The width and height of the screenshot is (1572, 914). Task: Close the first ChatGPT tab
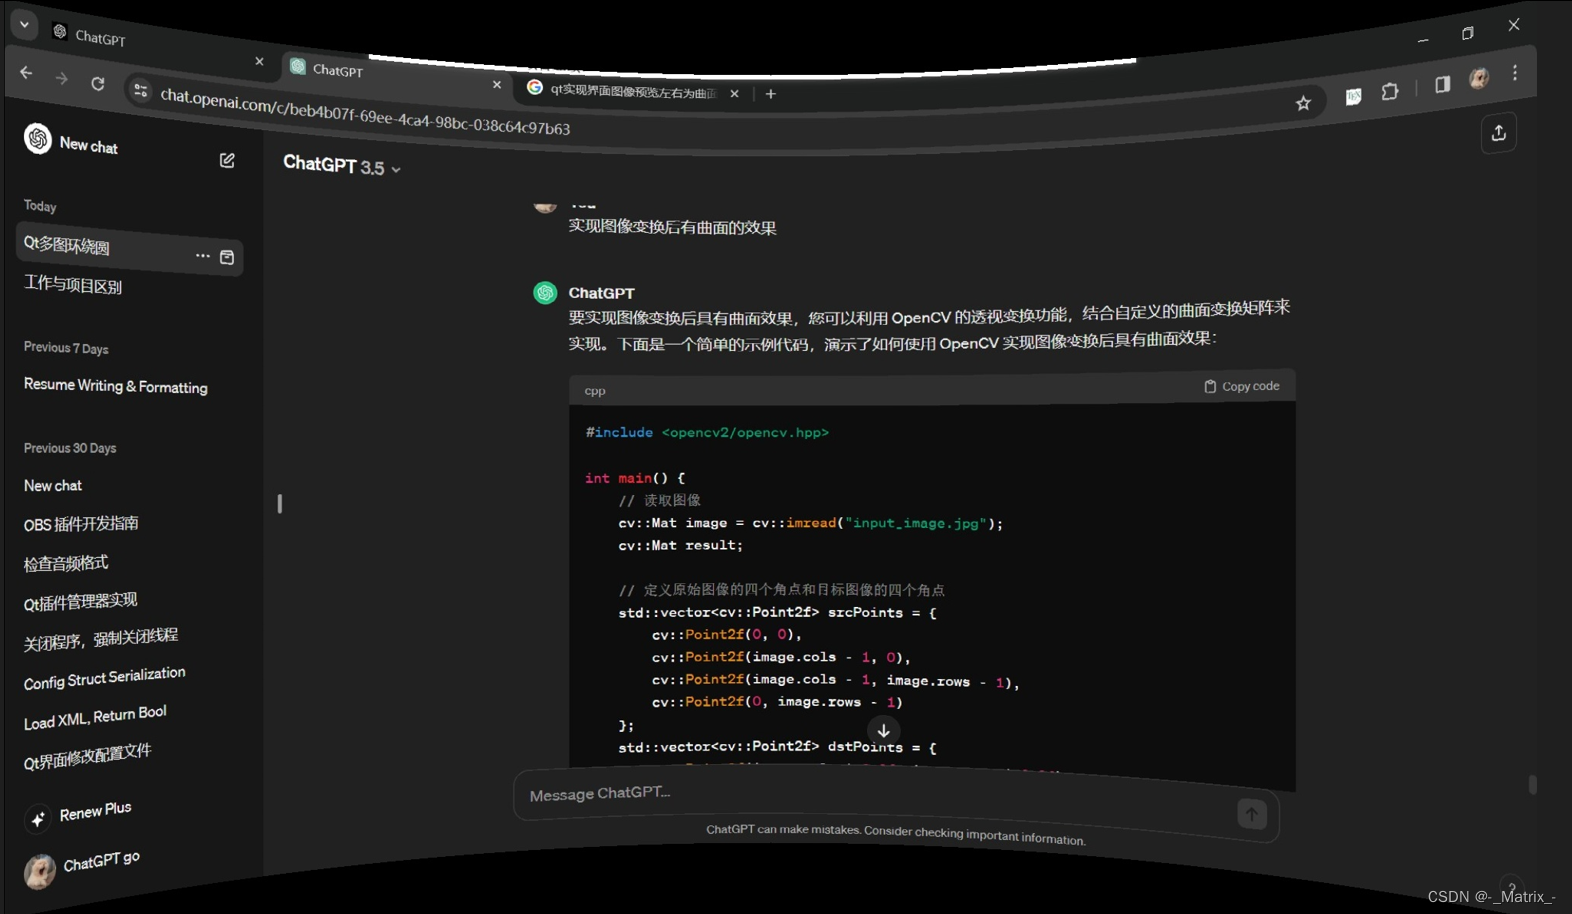259,61
